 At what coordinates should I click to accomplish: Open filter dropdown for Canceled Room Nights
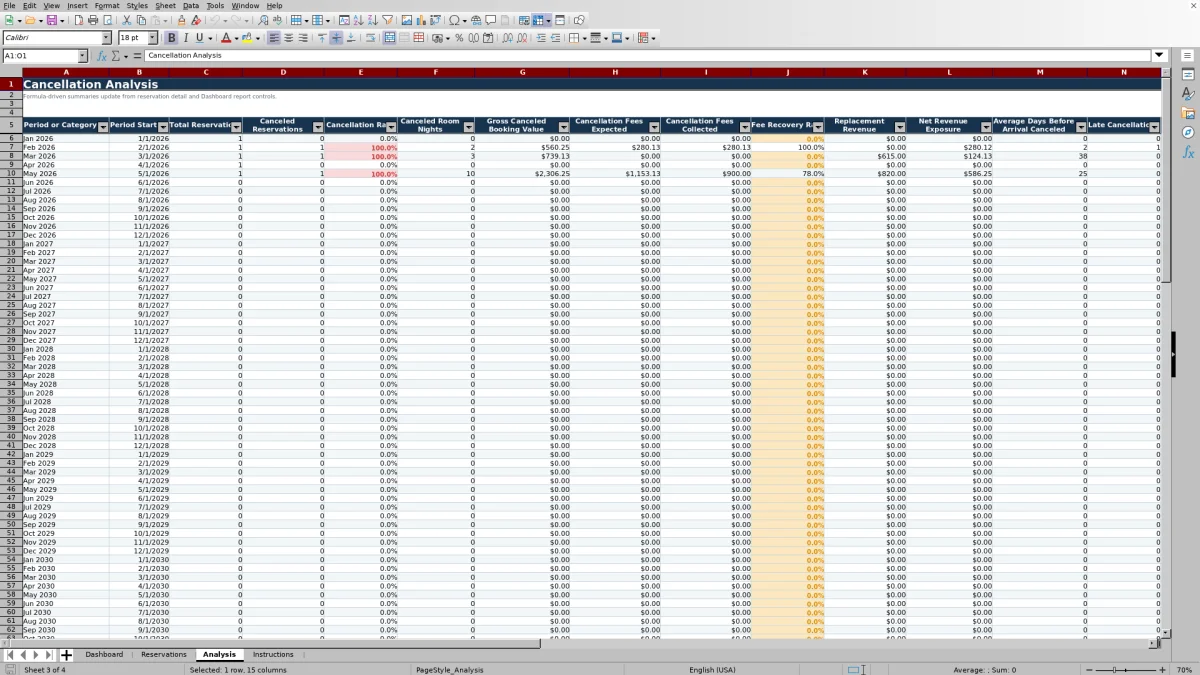click(469, 127)
